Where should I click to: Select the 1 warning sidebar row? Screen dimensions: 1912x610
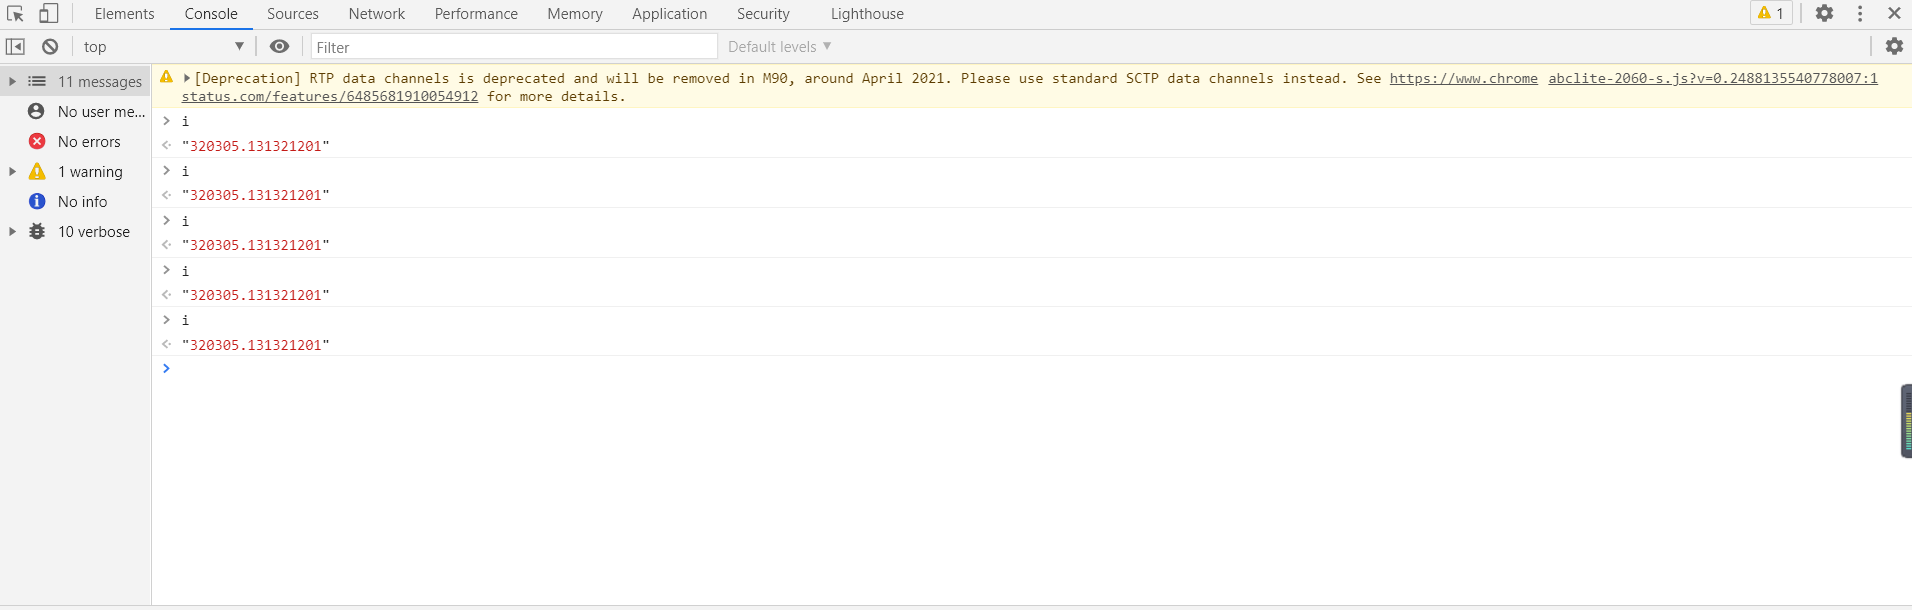click(x=75, y=172)
